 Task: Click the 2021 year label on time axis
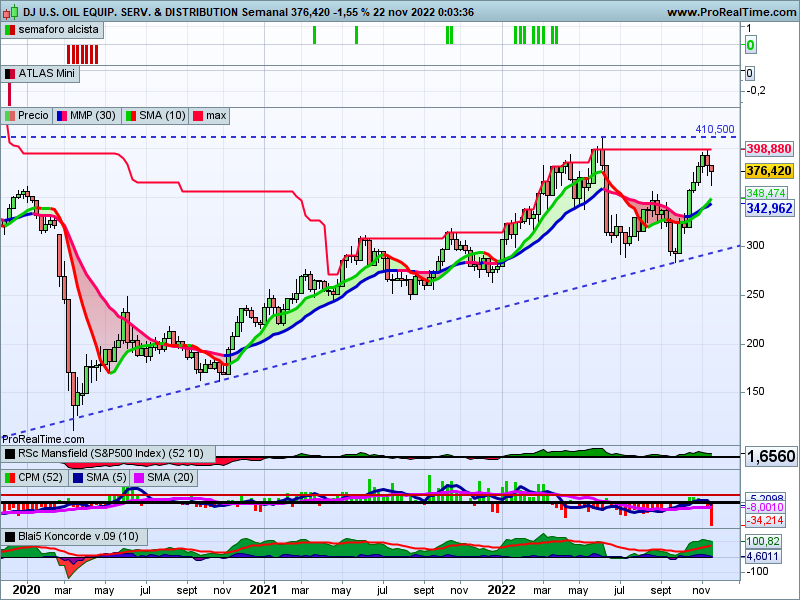pyautogui.click(x=263, y=590)
